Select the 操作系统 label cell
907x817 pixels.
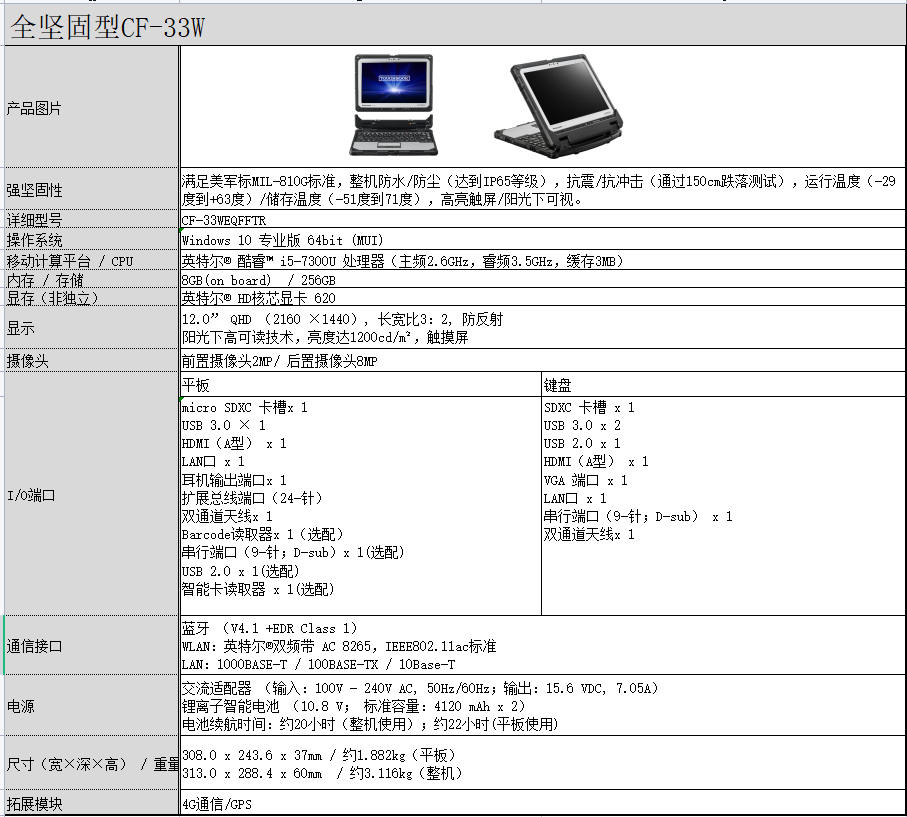(91, 240)
